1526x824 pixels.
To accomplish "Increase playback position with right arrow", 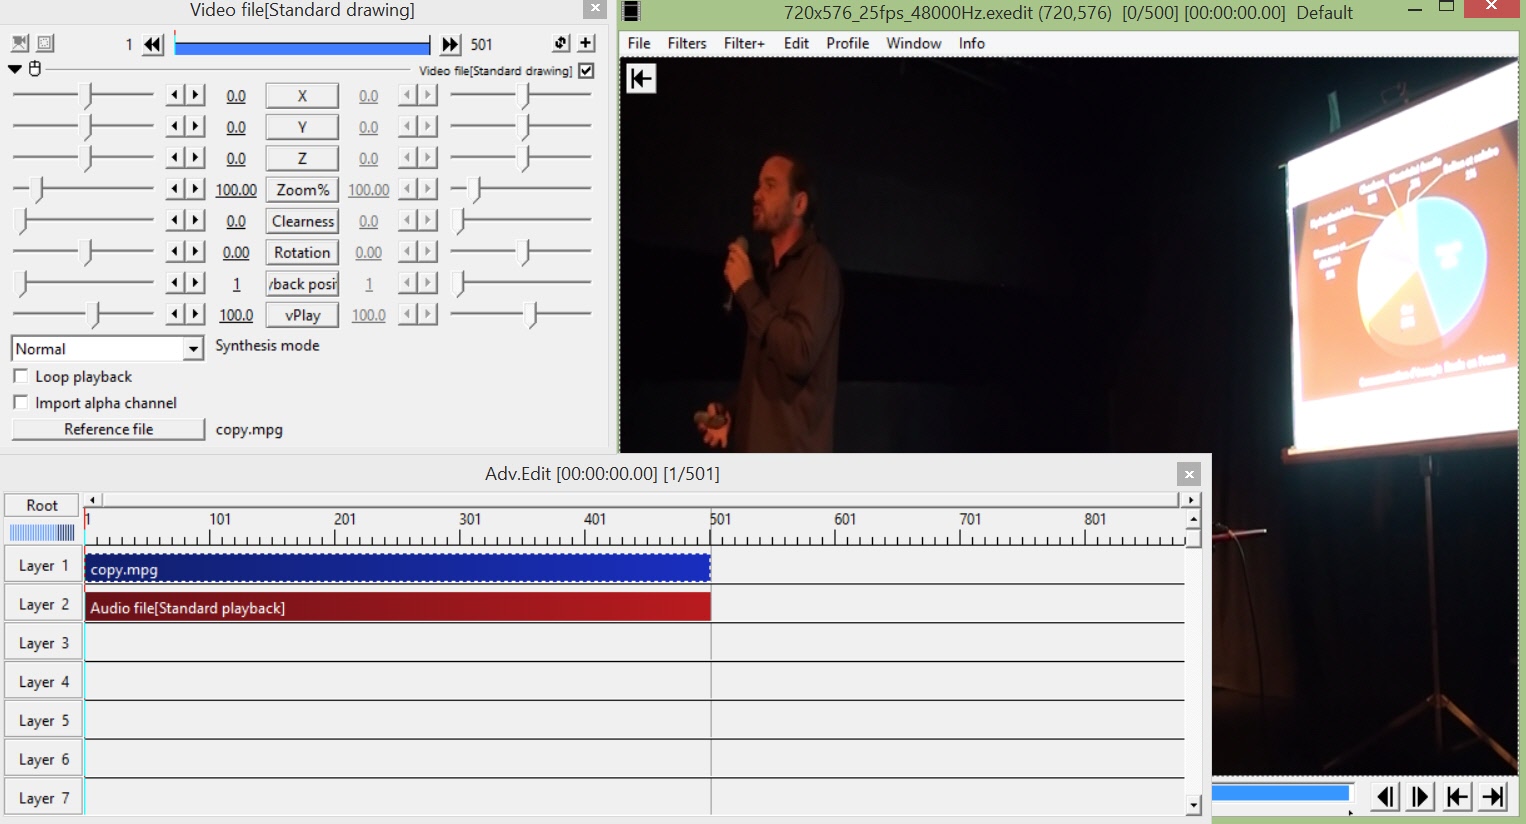I will 196,283.
